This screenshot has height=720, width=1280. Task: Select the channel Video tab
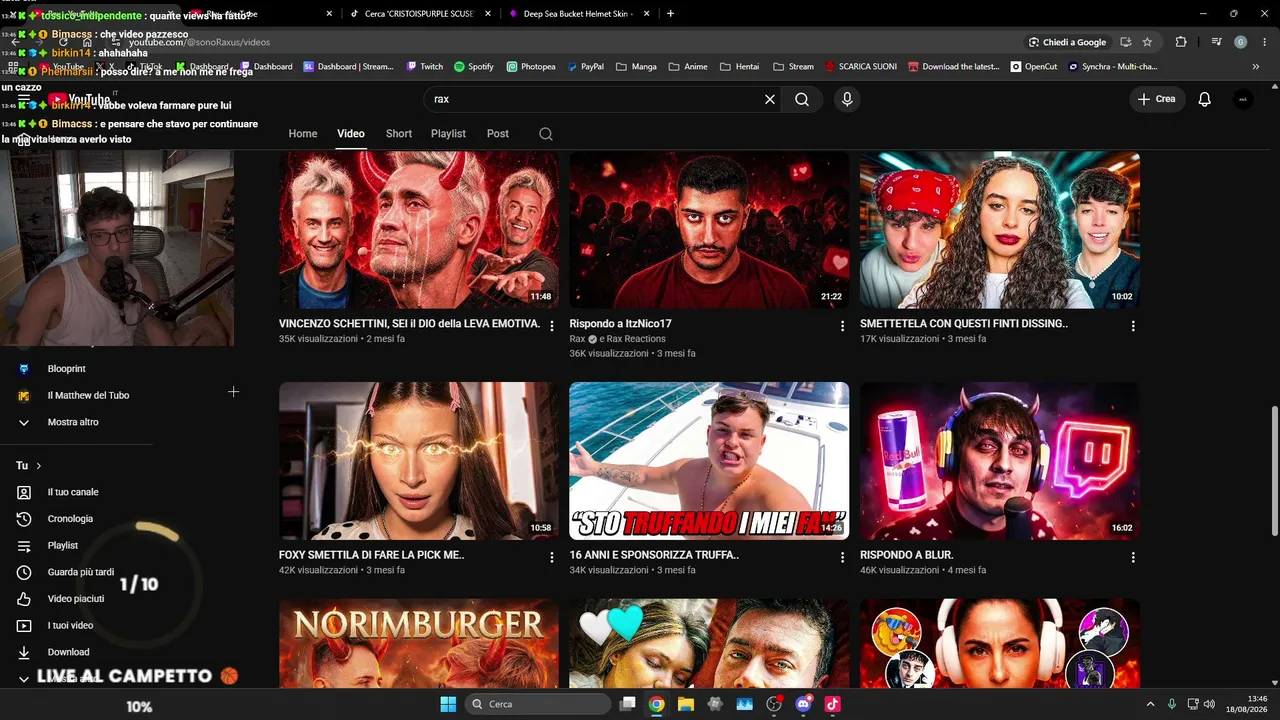coord(351,134)
